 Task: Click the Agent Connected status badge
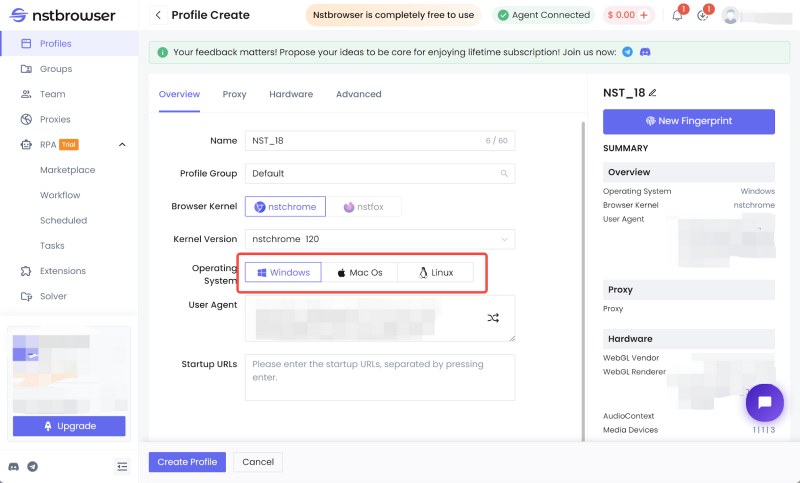click(x=544, y=15)
